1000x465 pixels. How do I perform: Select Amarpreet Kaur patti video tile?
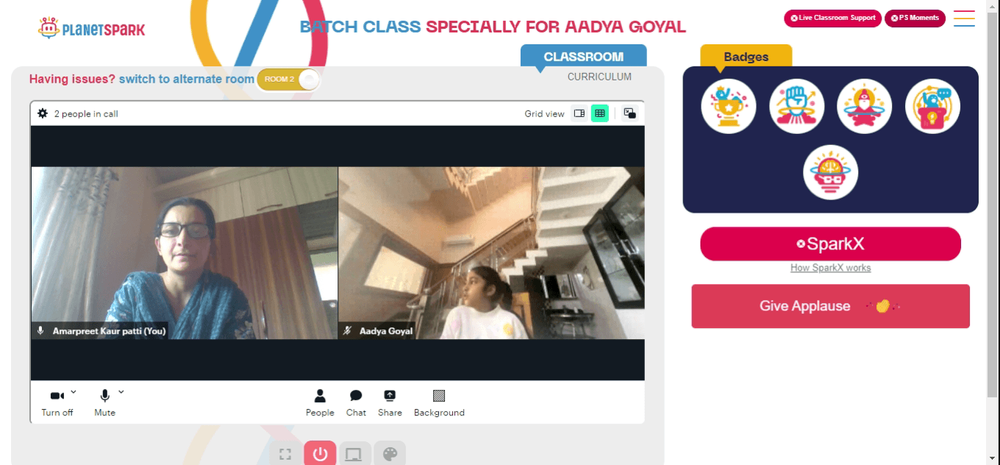[x=184, y=253]
